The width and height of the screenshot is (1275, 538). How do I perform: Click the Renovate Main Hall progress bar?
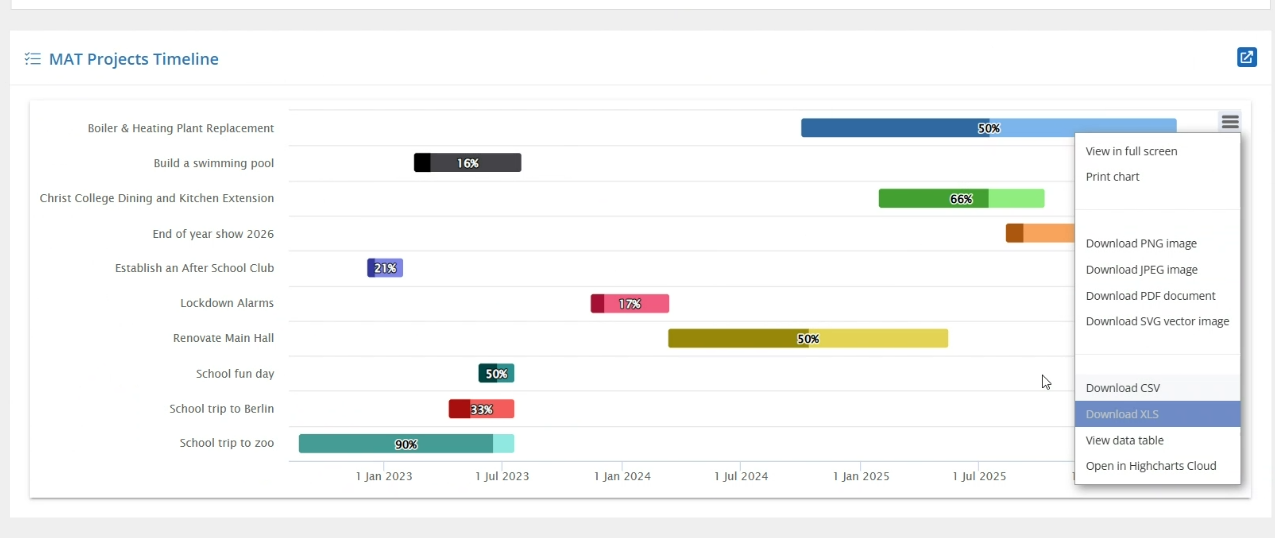[807, 338]
